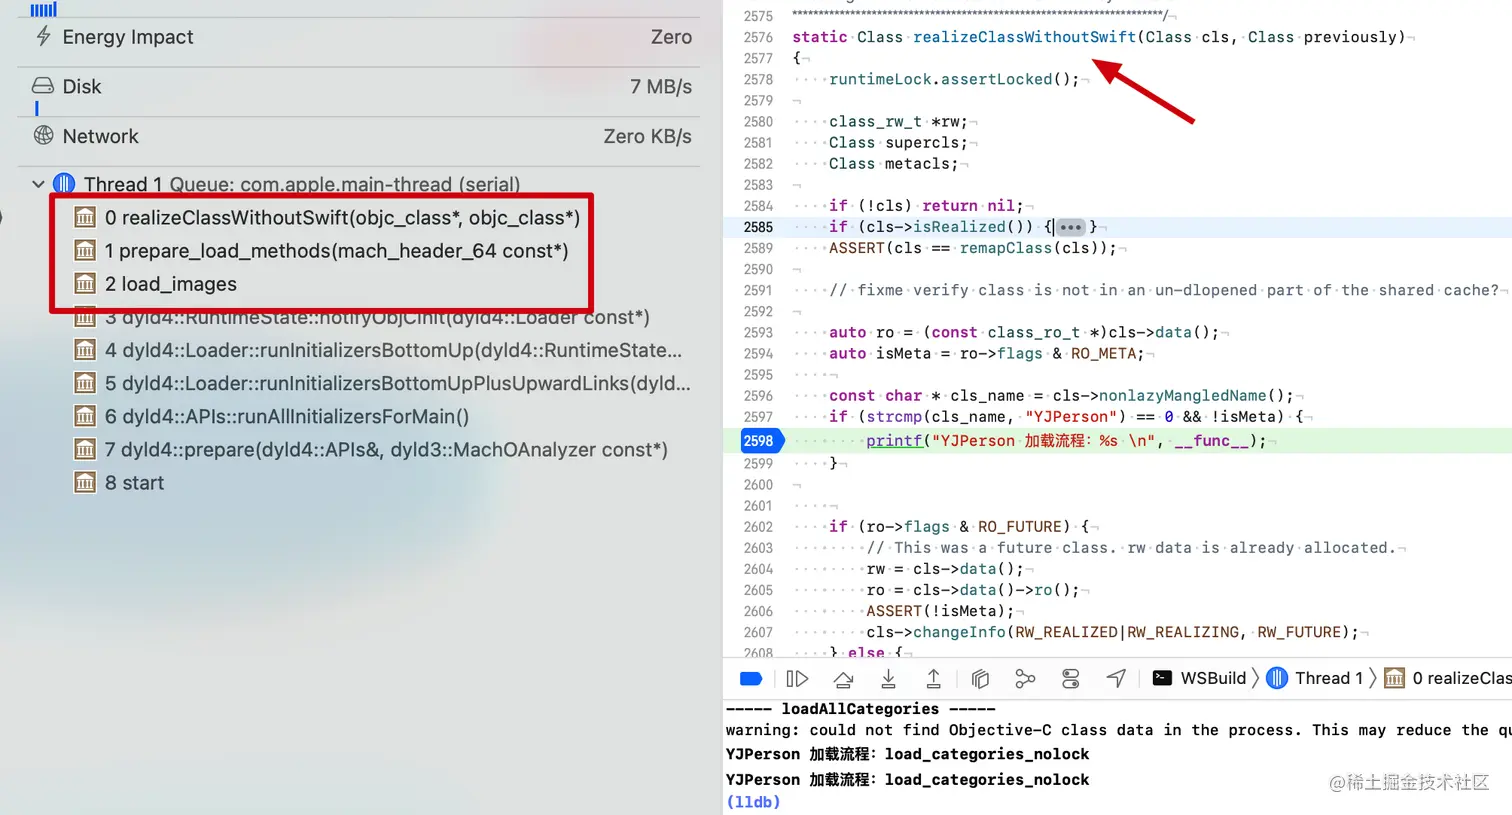Open Environment Overrides
This screenshot has width=1512, height=815.
(1070, 678)
